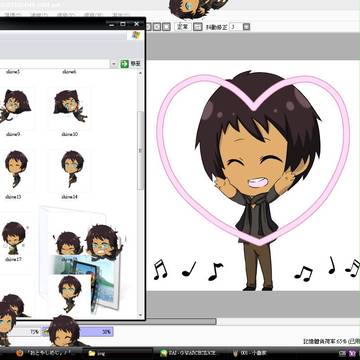
Task: Click the stabilizer value field showing 3
Action: 236,27
